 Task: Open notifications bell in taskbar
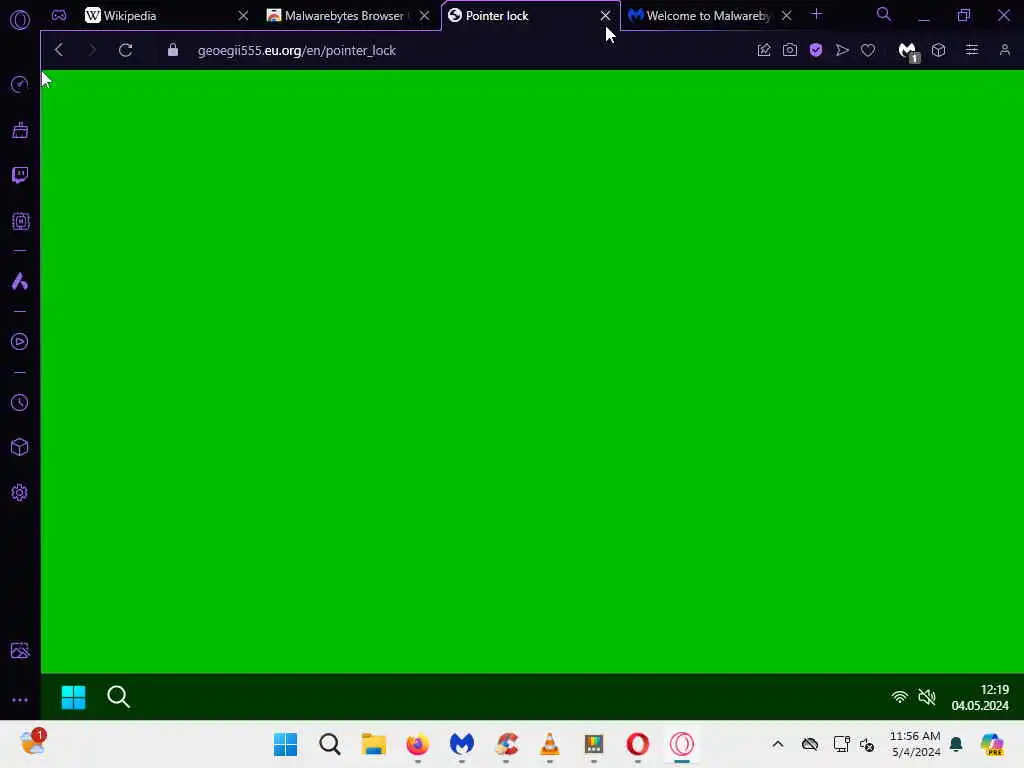(956, 744)
